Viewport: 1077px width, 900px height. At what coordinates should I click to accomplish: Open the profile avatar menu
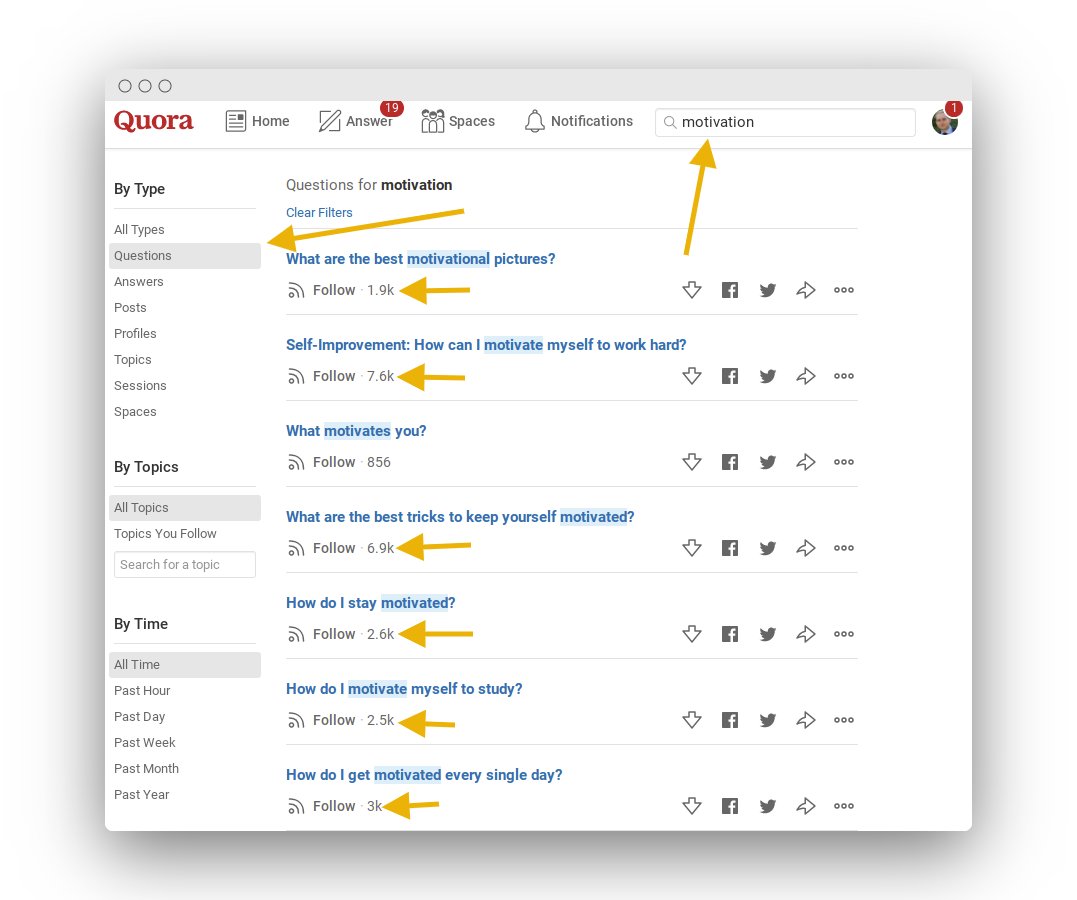(x=944, y=122)
